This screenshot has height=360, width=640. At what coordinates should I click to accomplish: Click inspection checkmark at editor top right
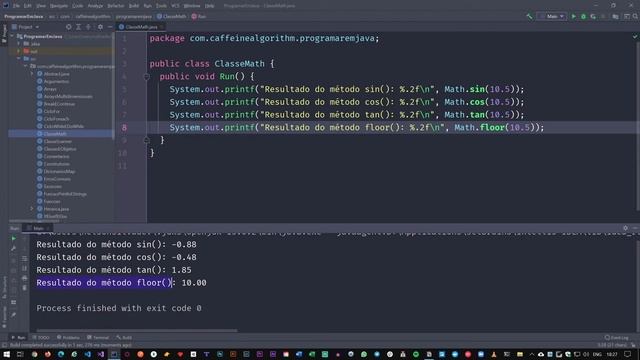pyautogui.click(x=635, y=37)
